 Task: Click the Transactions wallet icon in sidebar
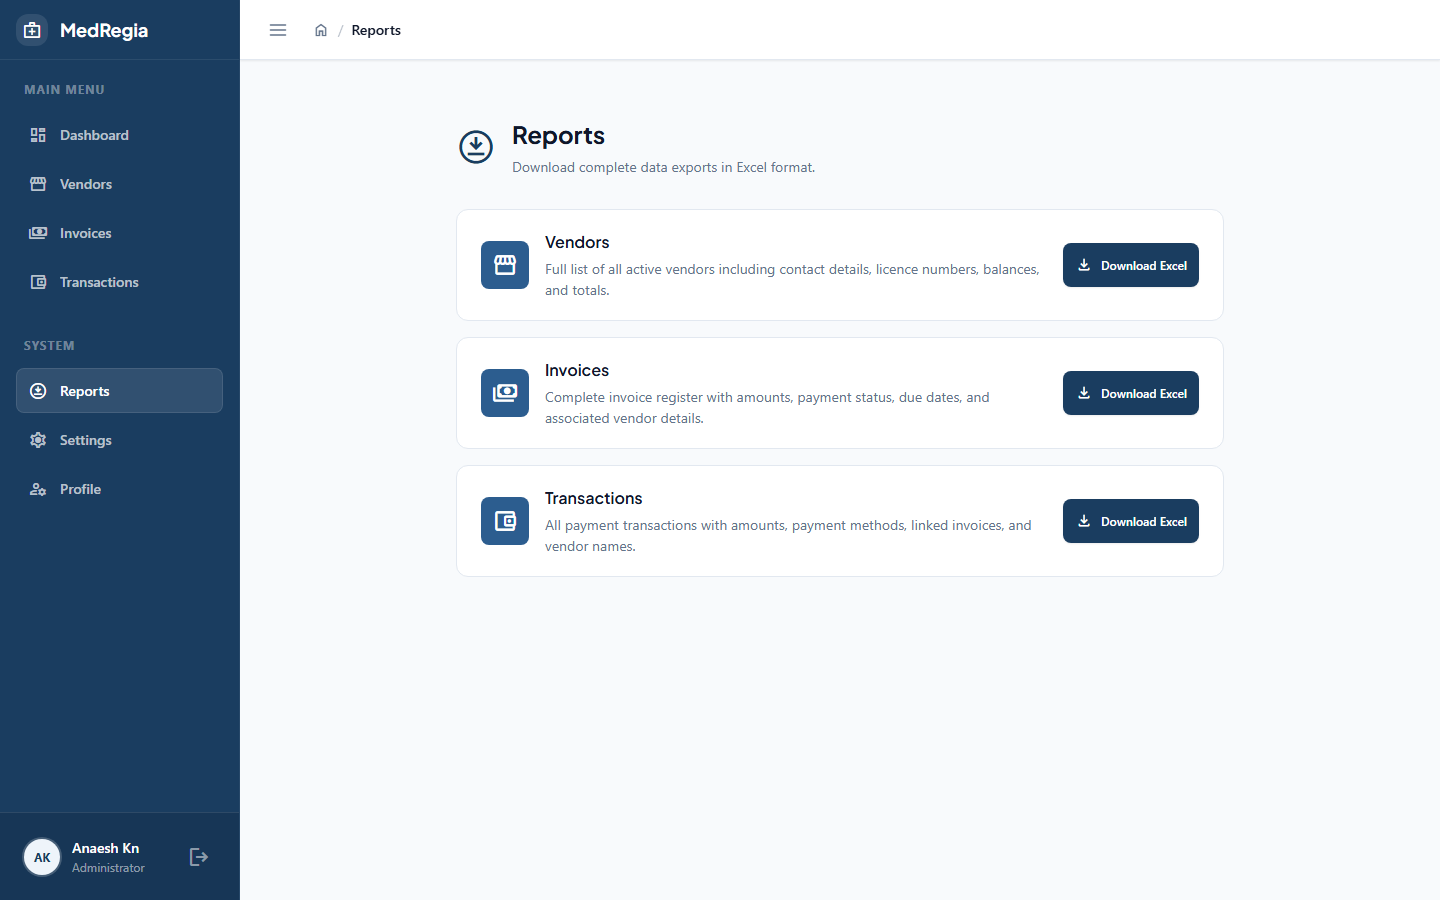pos(38,282)
